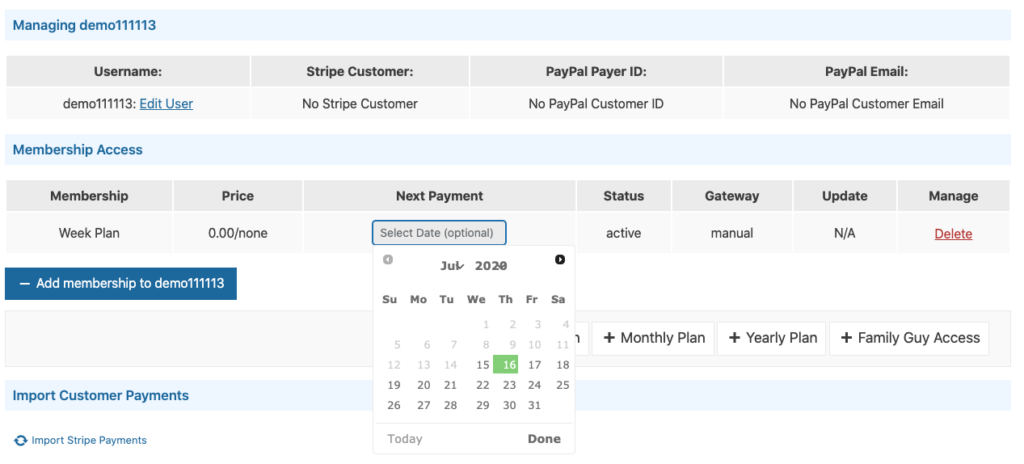The width and height of the screenshot is (1024, 464).
Task: Click the Import Stripe Payments refresh icon
Action: [x=20, y=441]
